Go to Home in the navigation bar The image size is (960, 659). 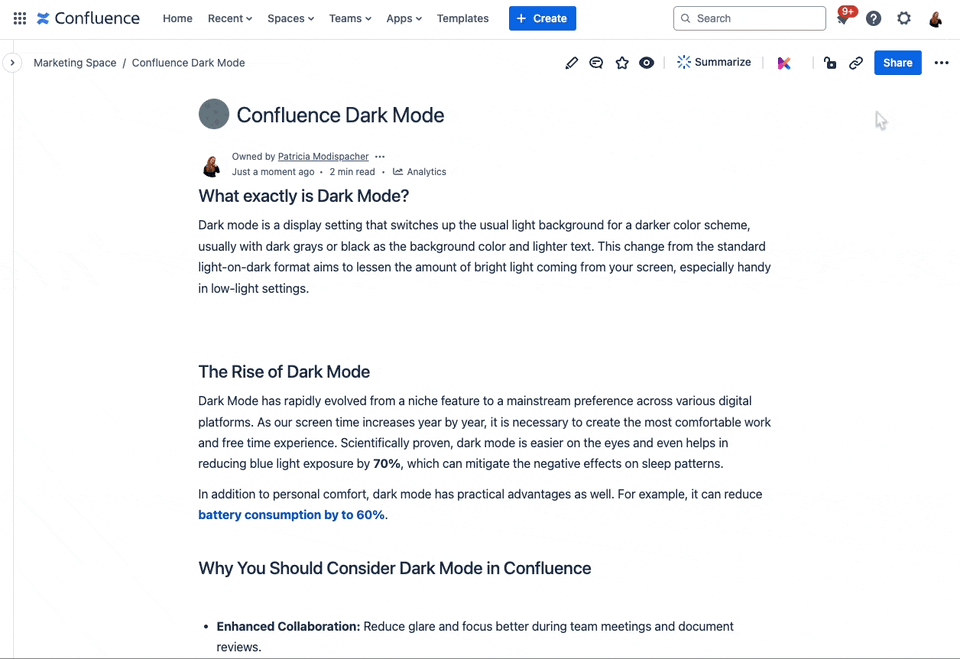tap(177, 18)
